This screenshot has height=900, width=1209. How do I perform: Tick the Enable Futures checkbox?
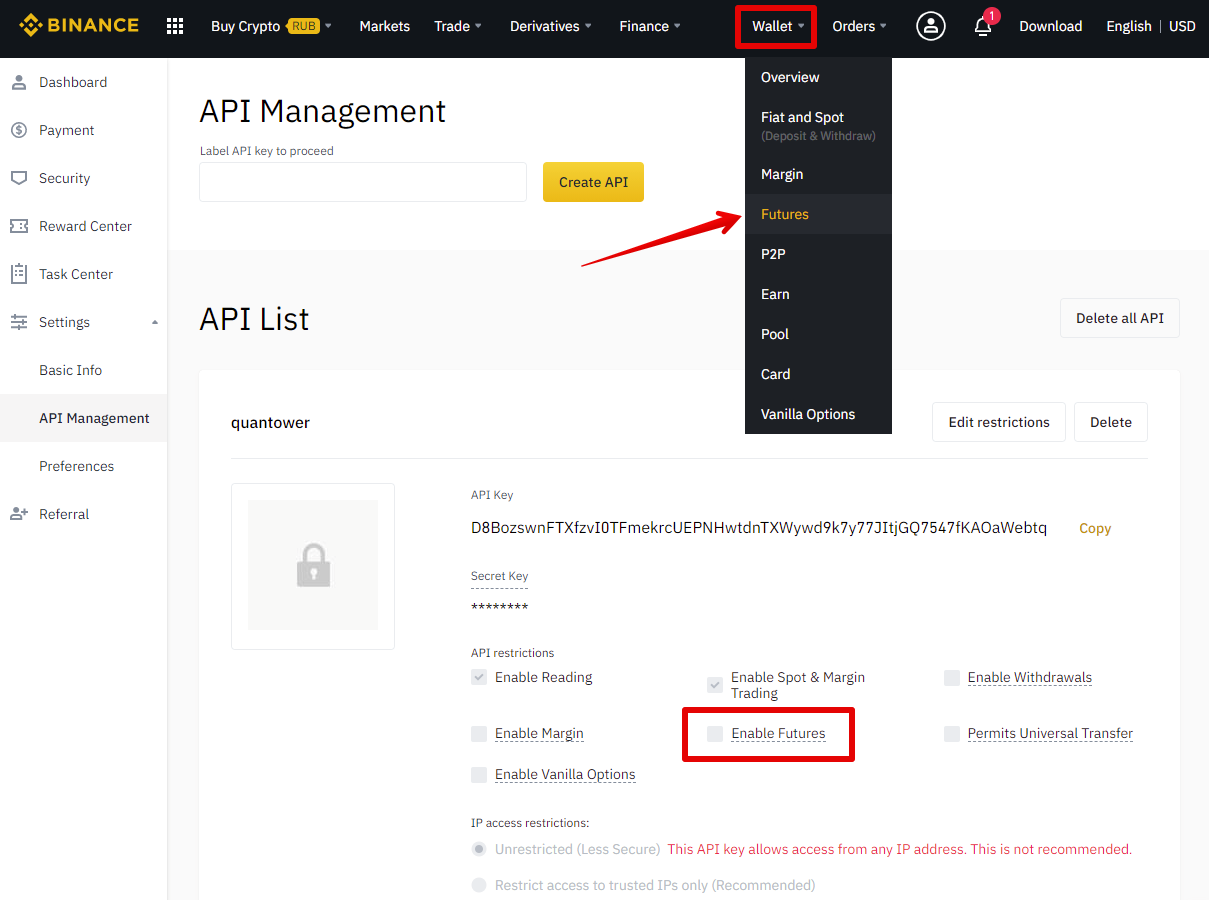(715, 734)
